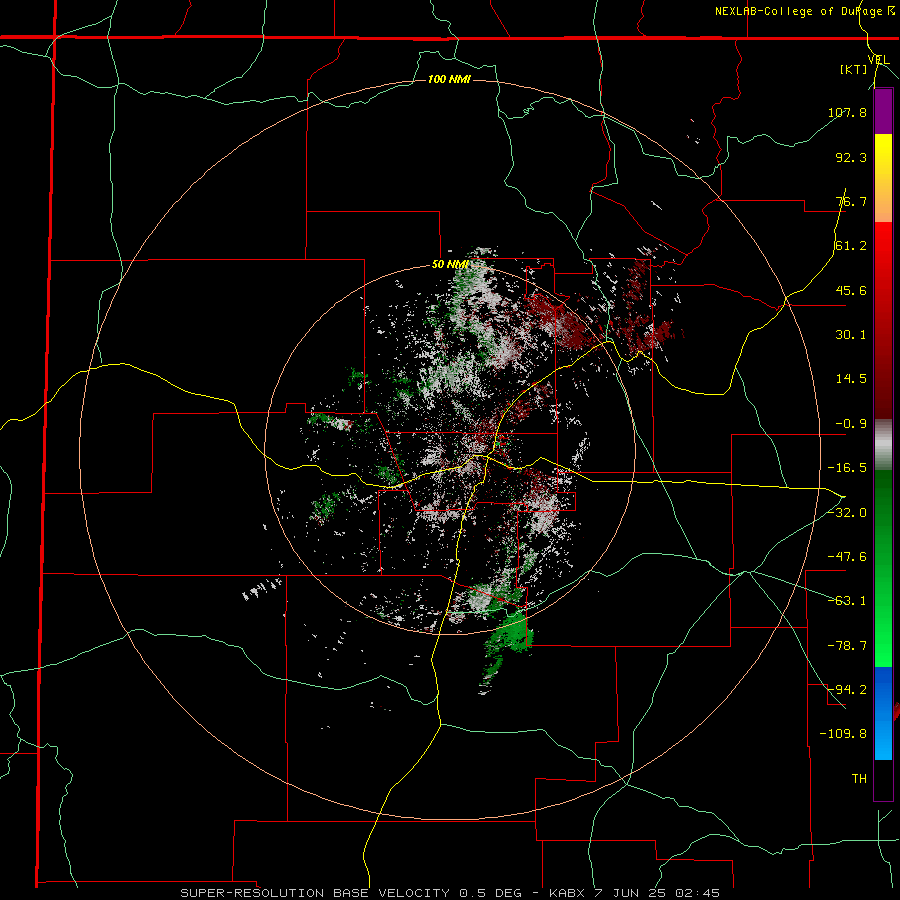Click the 107.8 velocity scale value
The width and height of the screenshot is (900, 900).
point(847,112)
